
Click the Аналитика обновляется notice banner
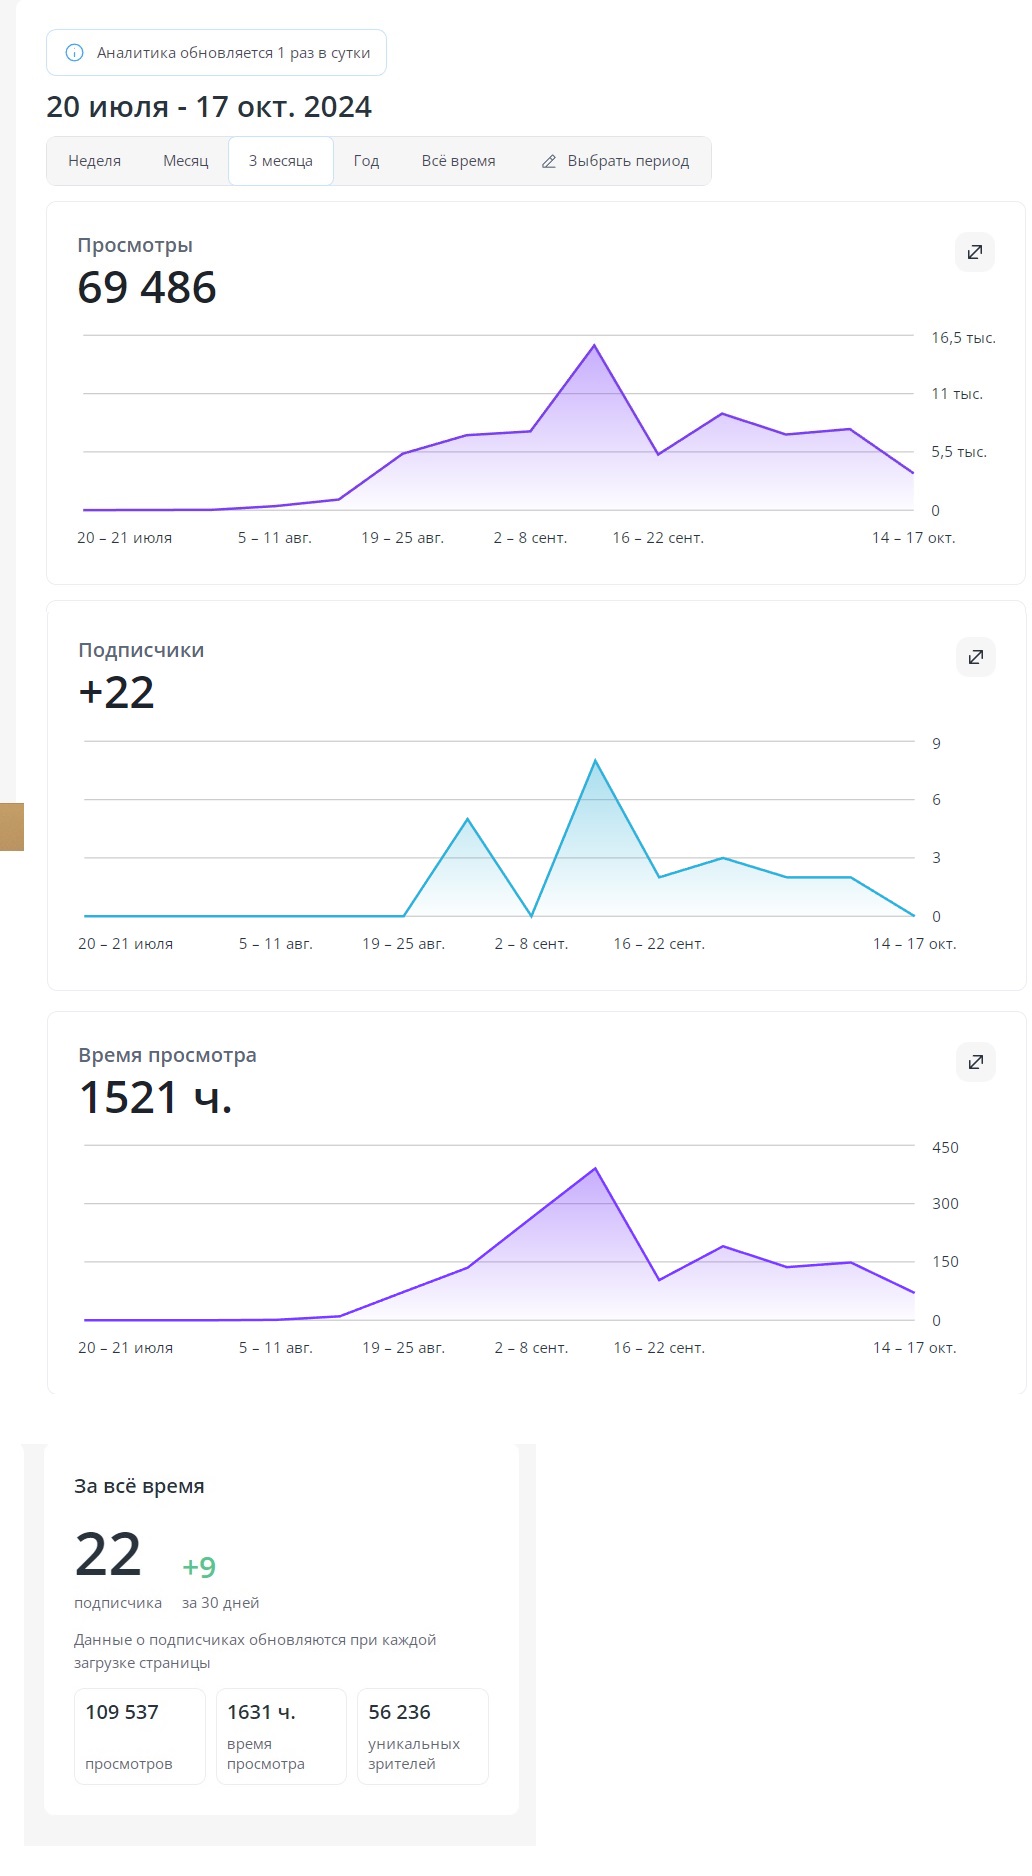click(216, 53)
